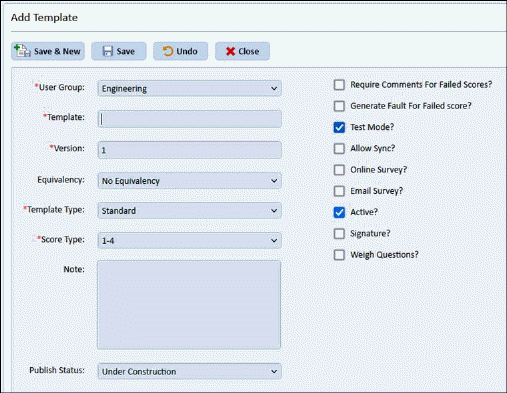This screenshot has width=507, height=393.
Task: Check Generate Fault For Failed score
Action: click(x=339, y=106)
